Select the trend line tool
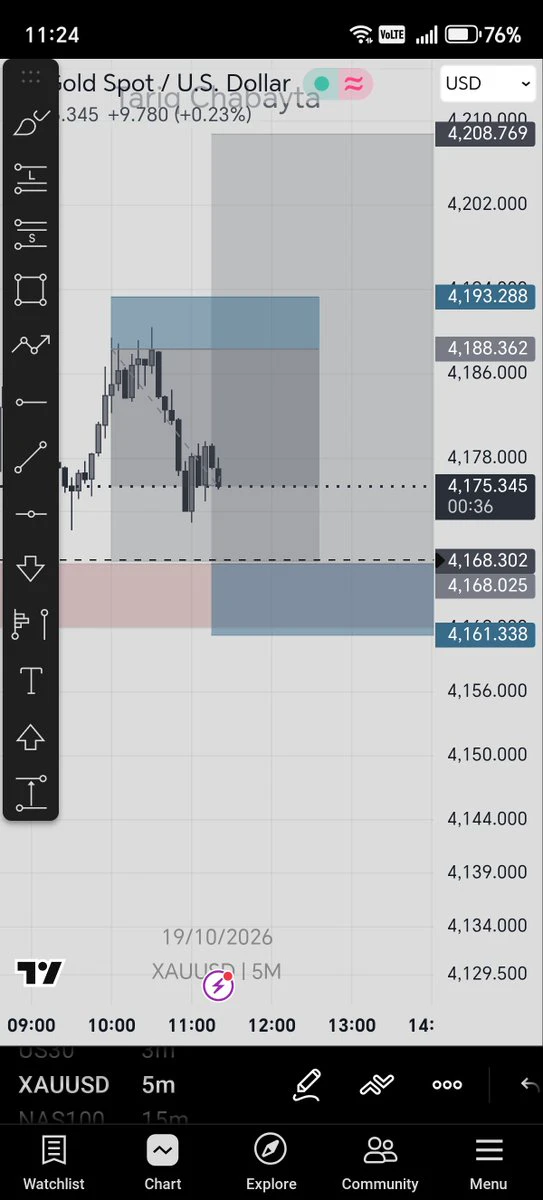This screenshot has width=543, height=1200. (30, 458)
